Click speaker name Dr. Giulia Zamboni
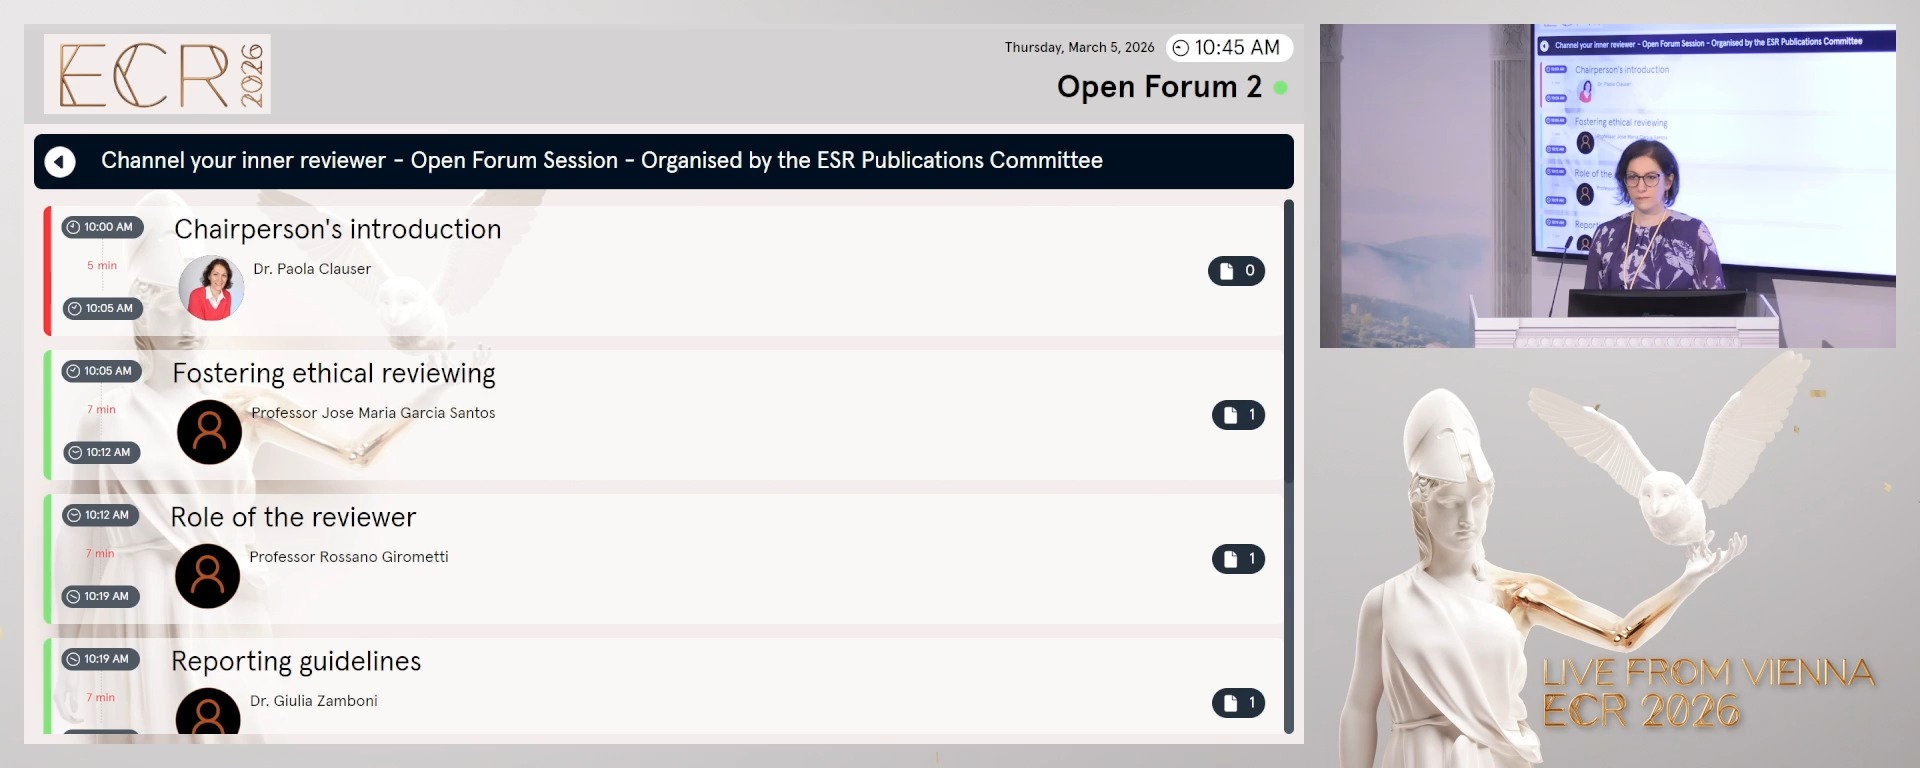 [314, 701]
